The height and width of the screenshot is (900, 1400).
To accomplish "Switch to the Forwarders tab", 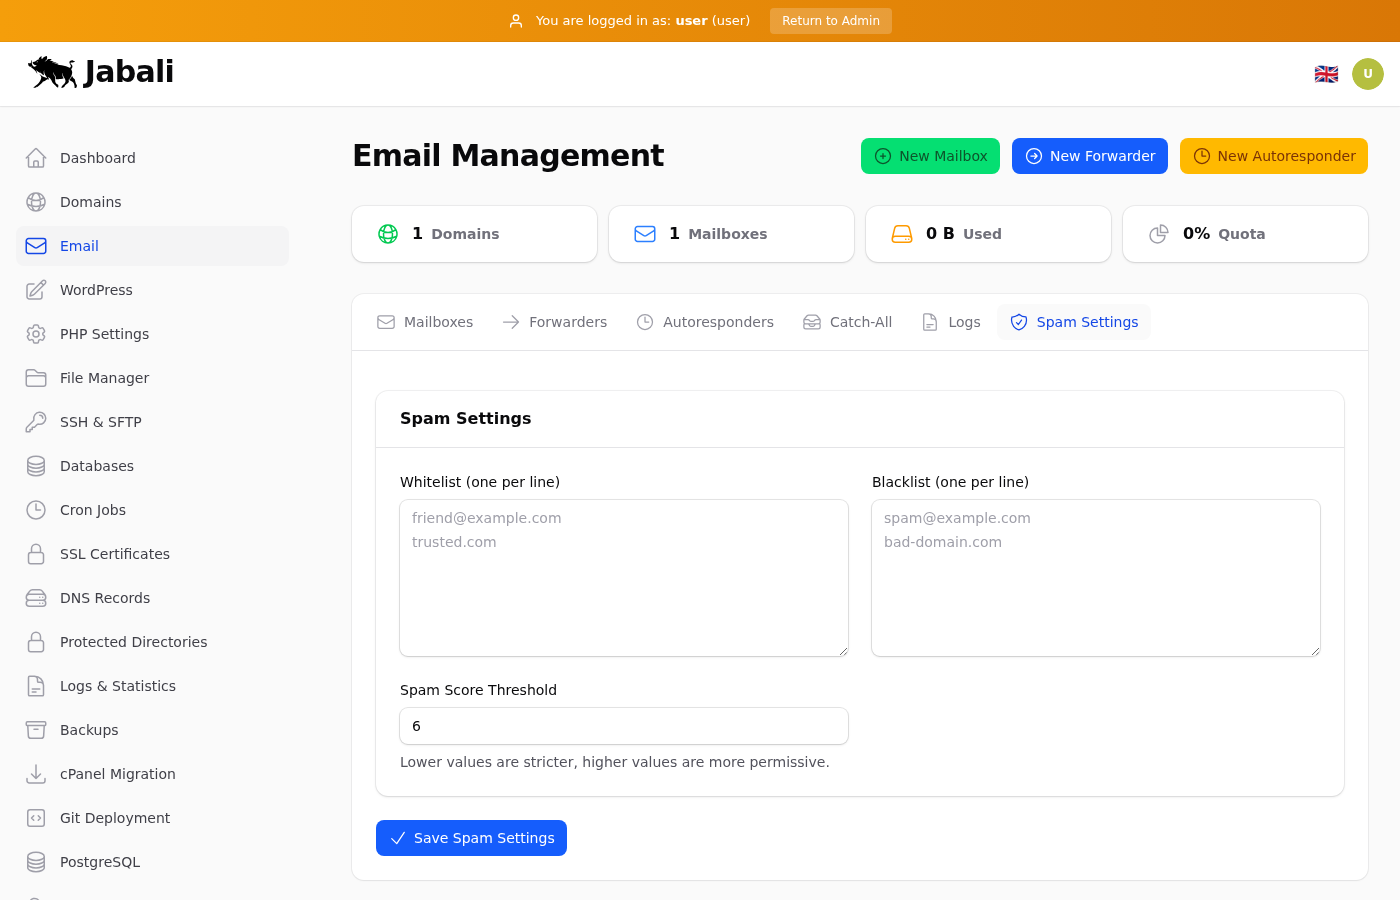I will [x=555, y=322].
